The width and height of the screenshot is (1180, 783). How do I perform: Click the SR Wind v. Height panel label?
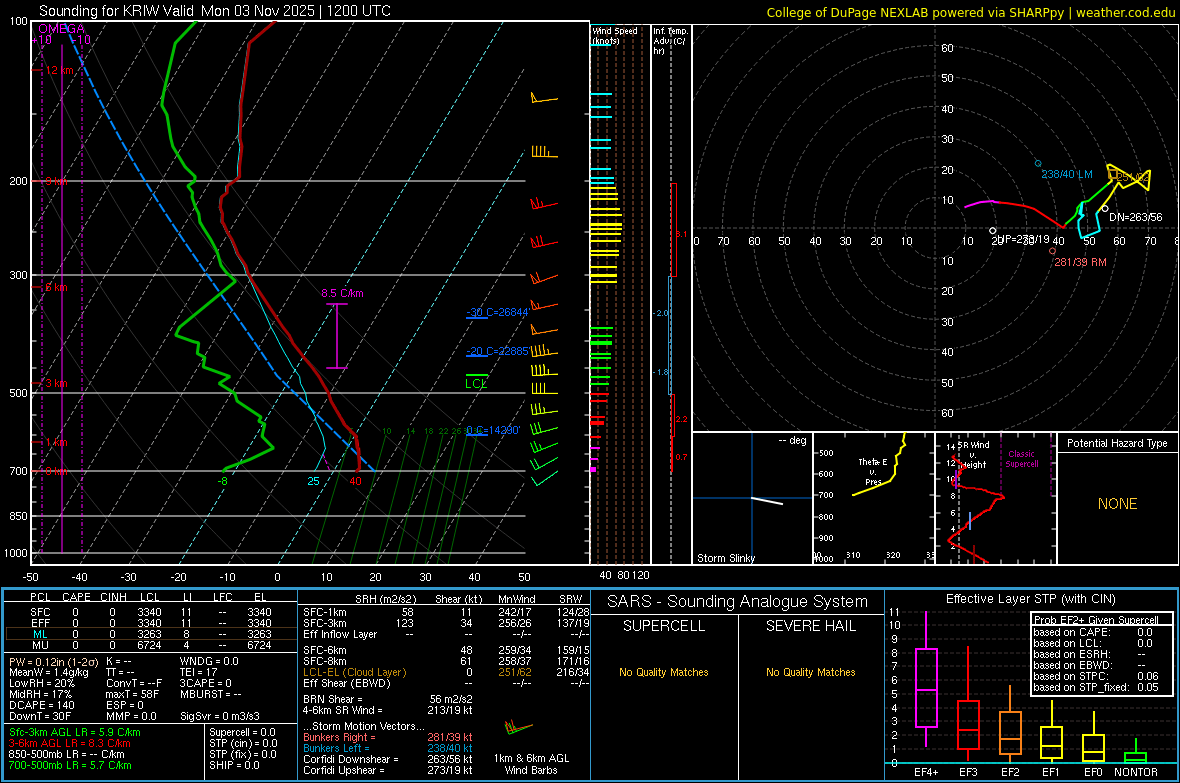(973, 455)
